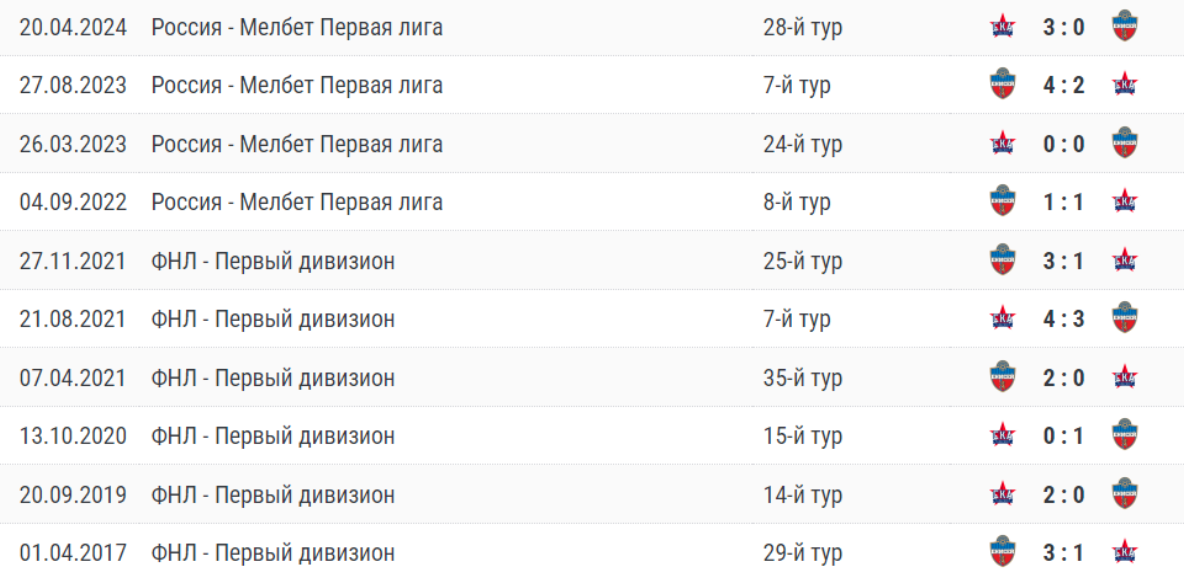Click away team shield logo in 20.04.2024 match
The width and height of the screenshot is (1184, 580).
click(x=1125, y=27)
